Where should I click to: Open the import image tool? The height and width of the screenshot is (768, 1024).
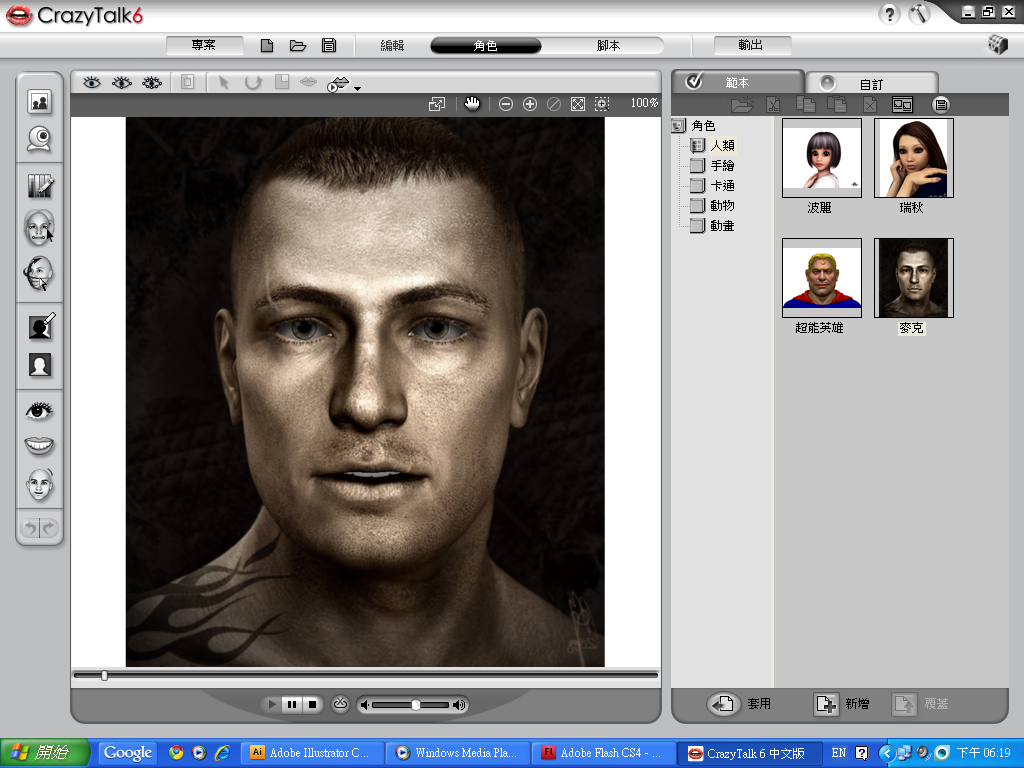(40, 101)
